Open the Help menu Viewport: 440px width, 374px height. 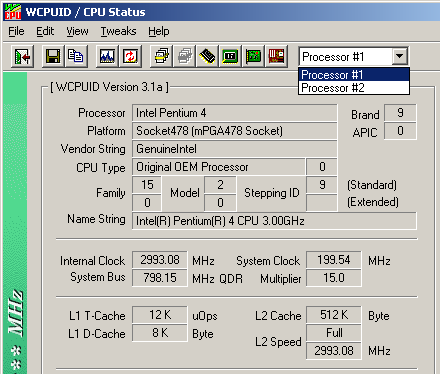pyautogui.click(x=159, y=31)
